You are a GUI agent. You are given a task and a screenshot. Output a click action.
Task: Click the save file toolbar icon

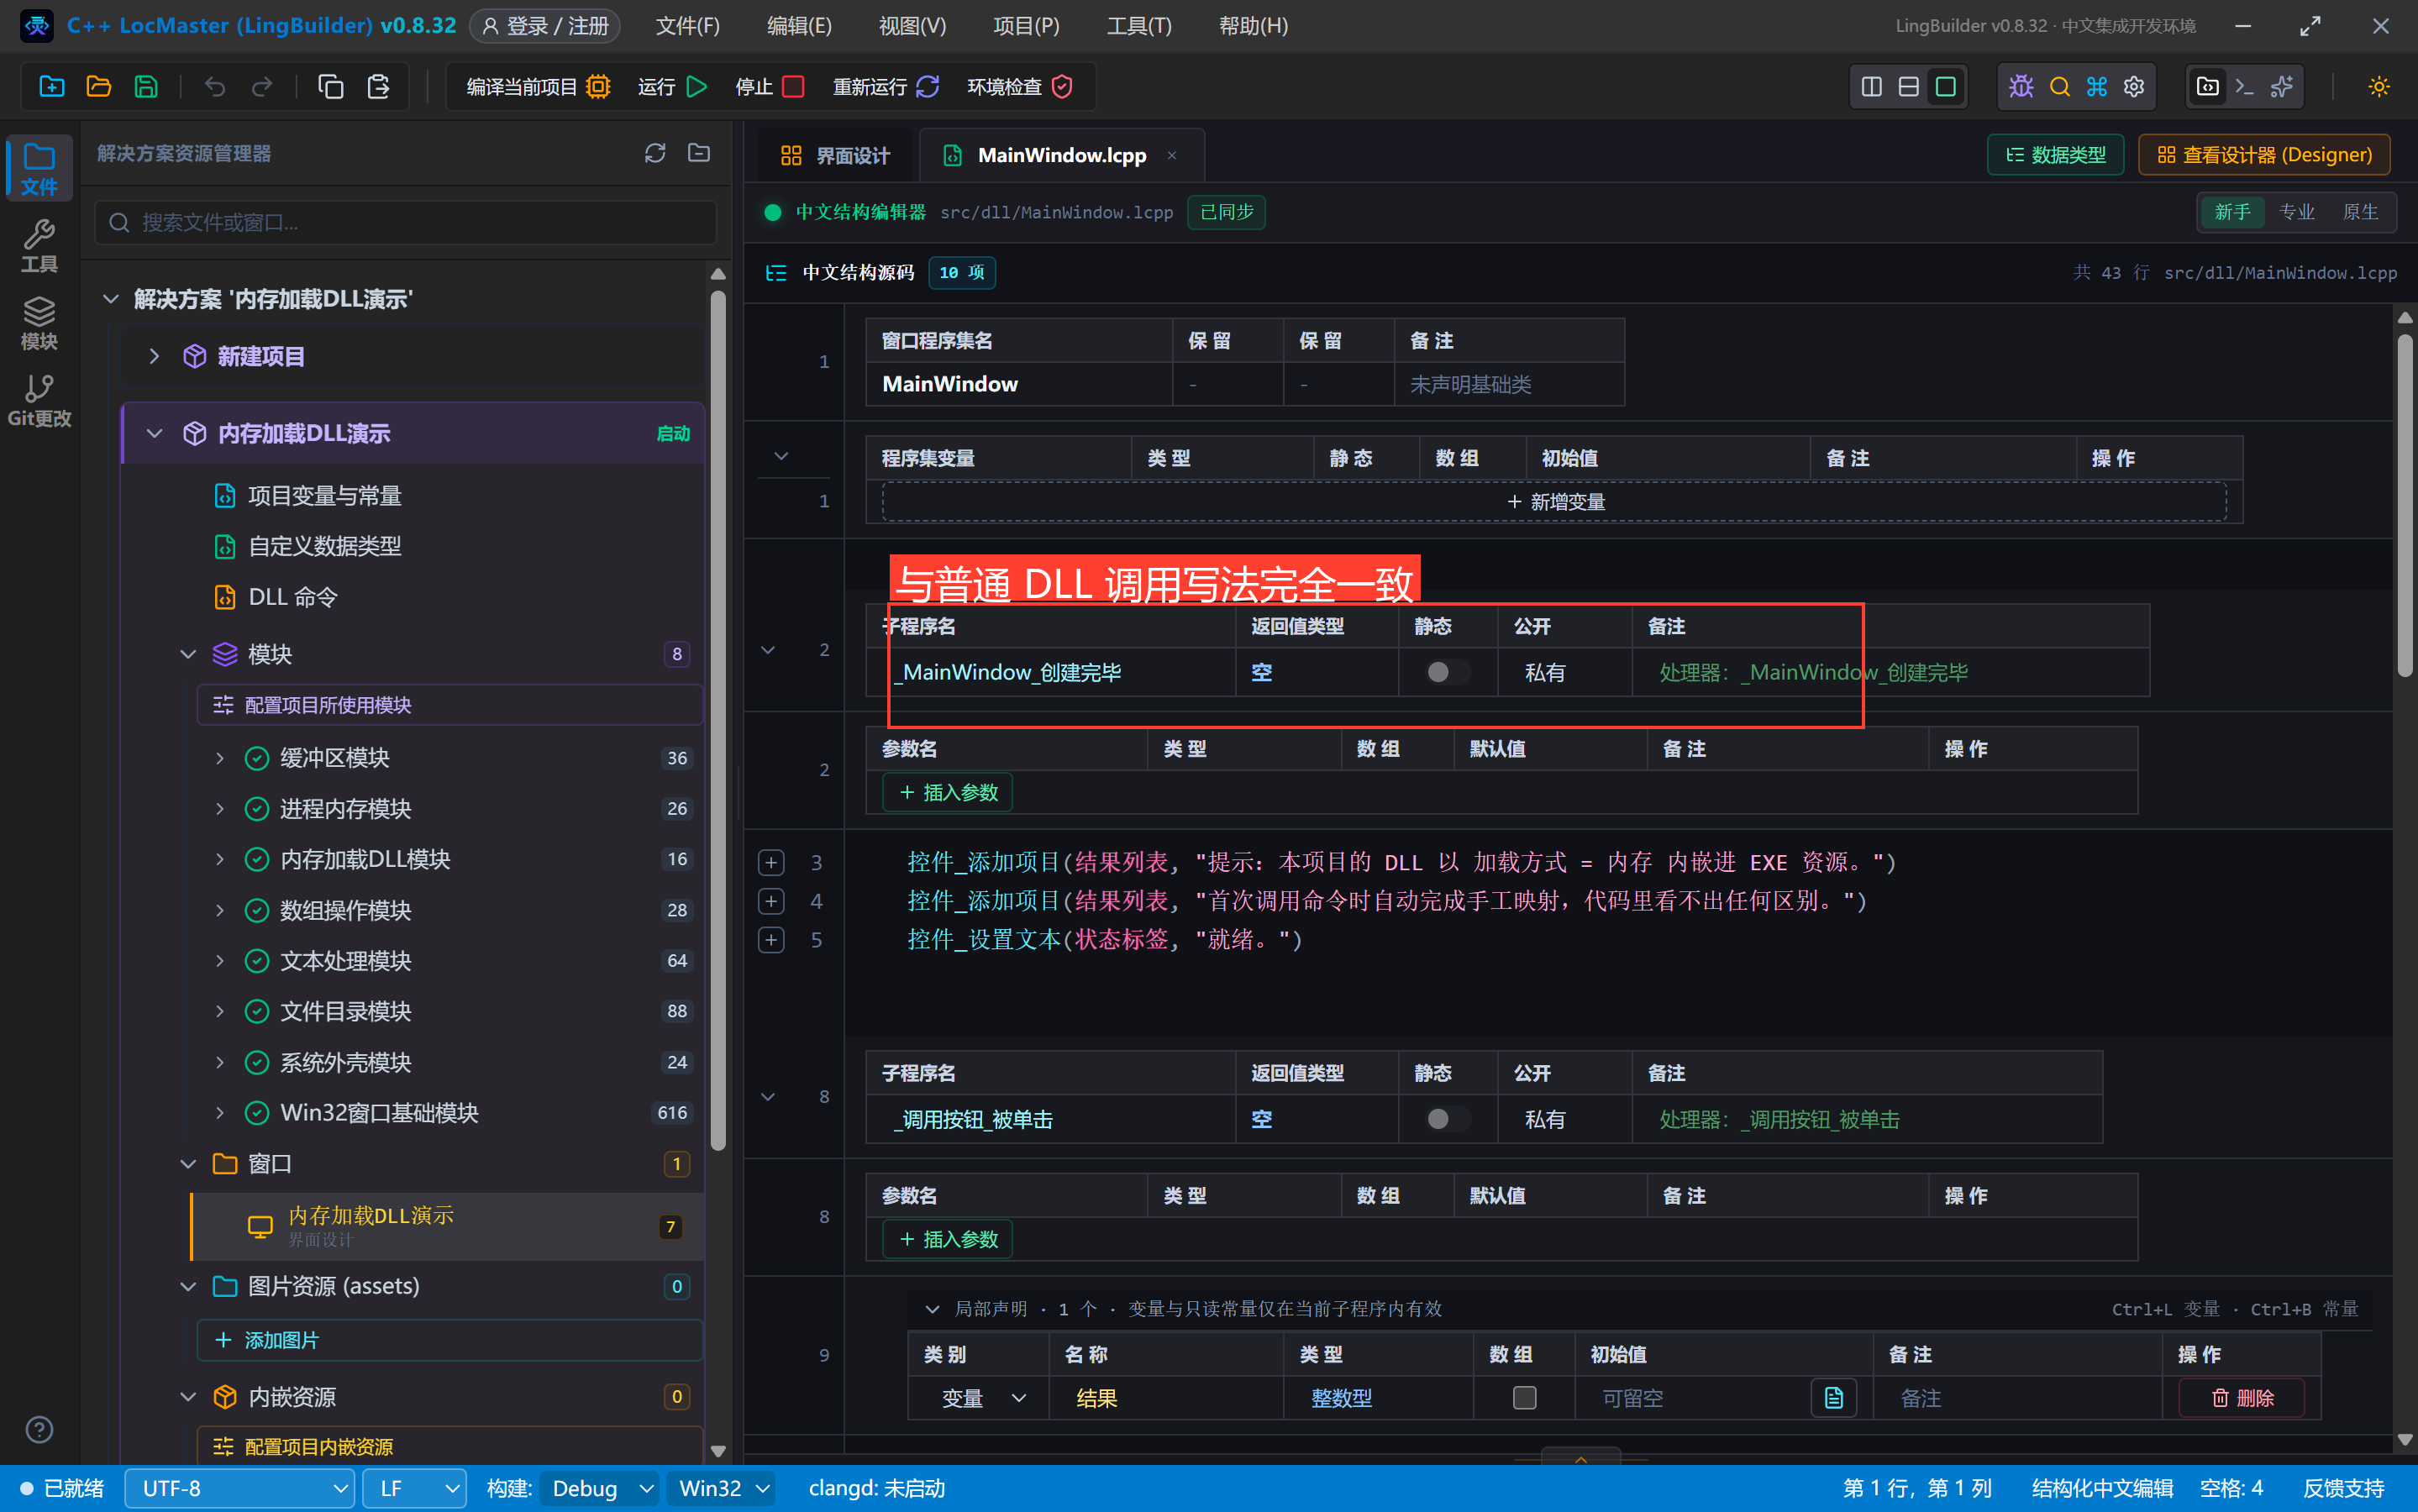click(146, 87)
